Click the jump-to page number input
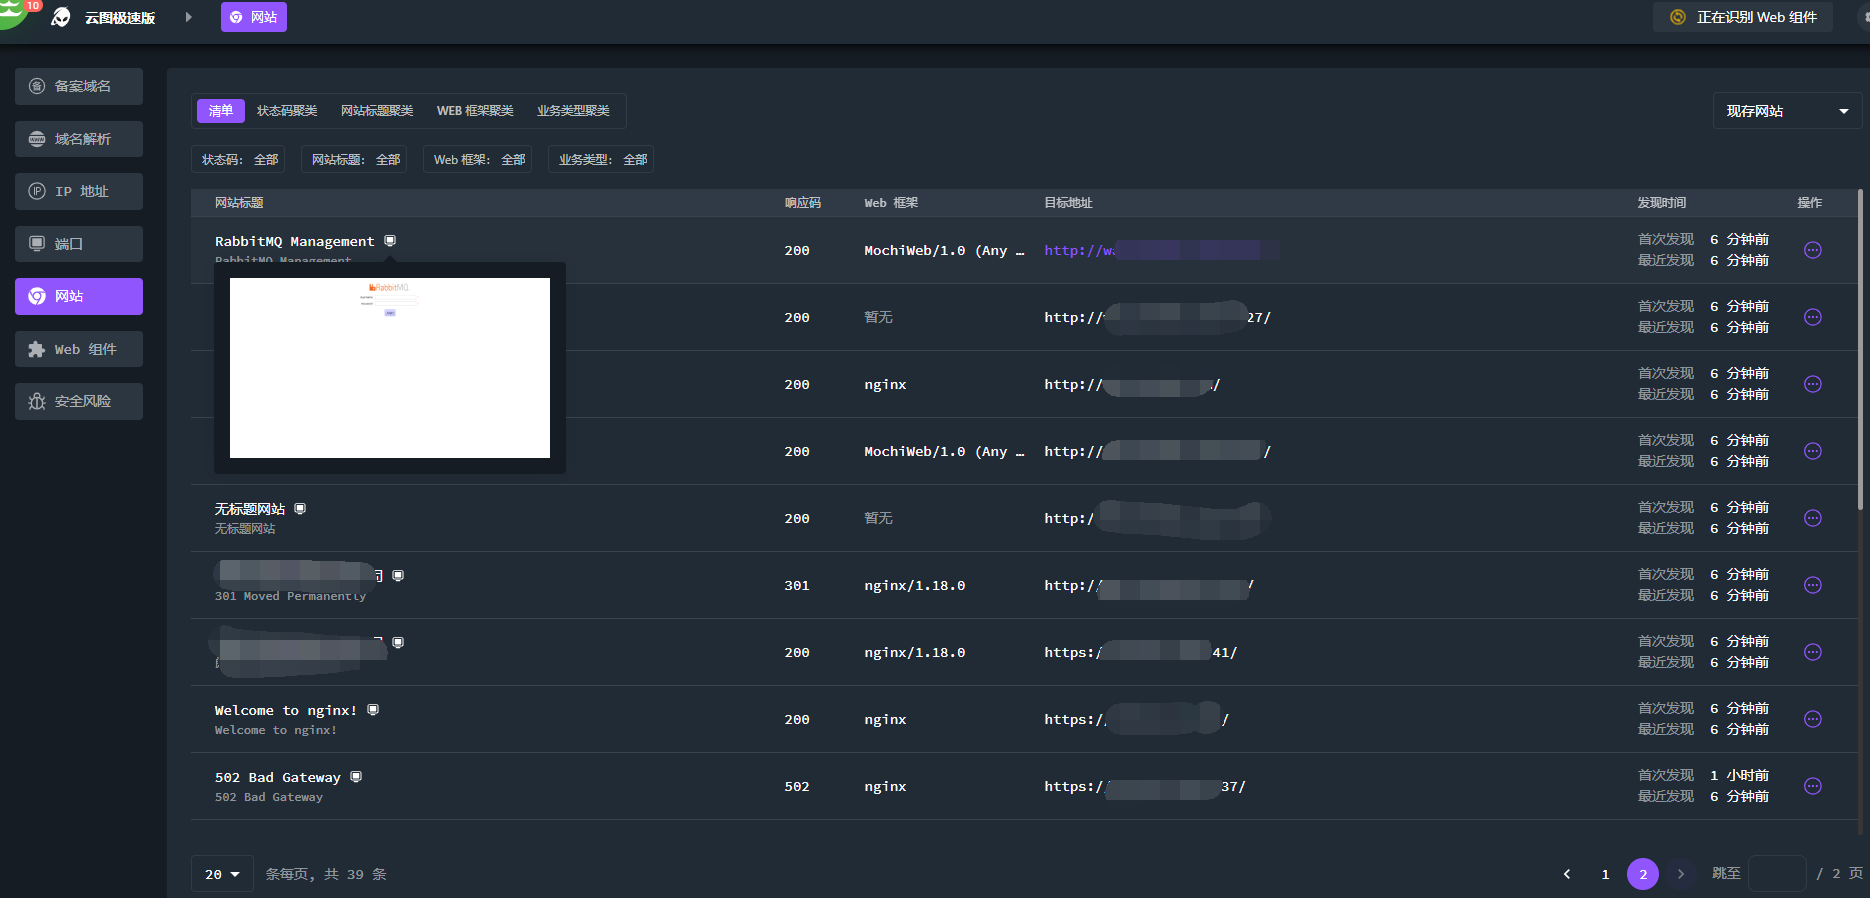 coord(1776,874)
